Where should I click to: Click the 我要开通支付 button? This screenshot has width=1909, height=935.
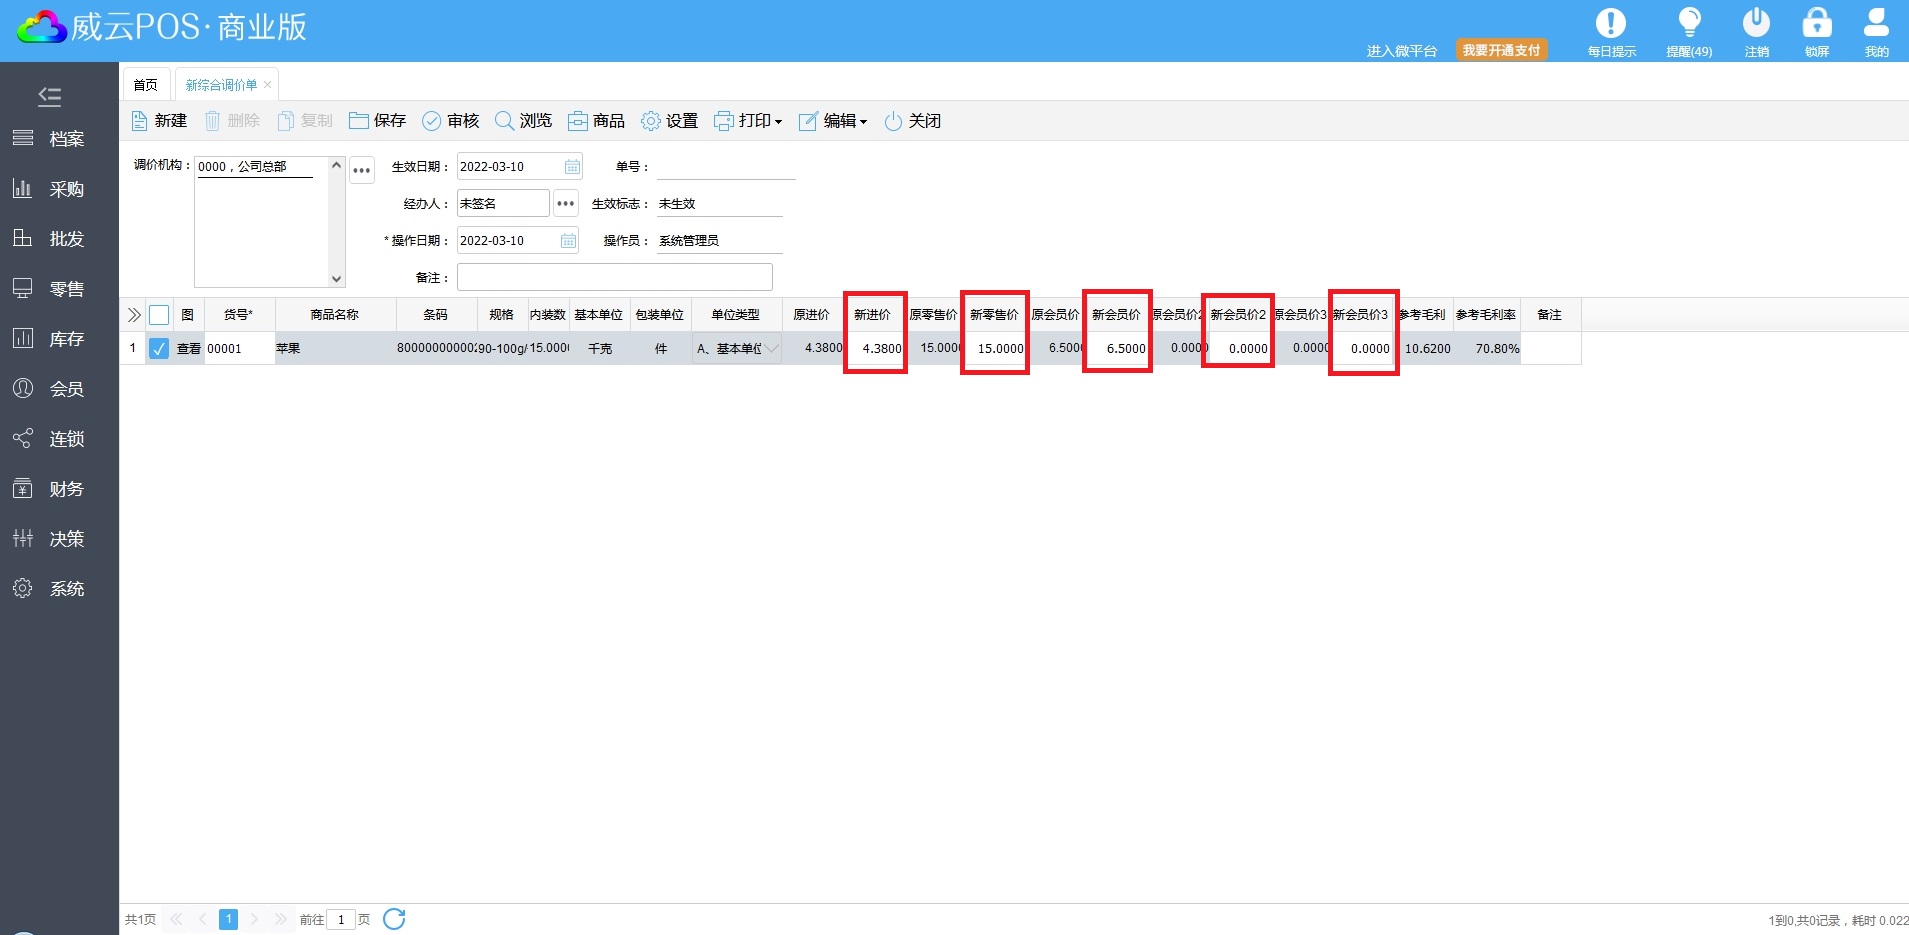point(1501,50)
